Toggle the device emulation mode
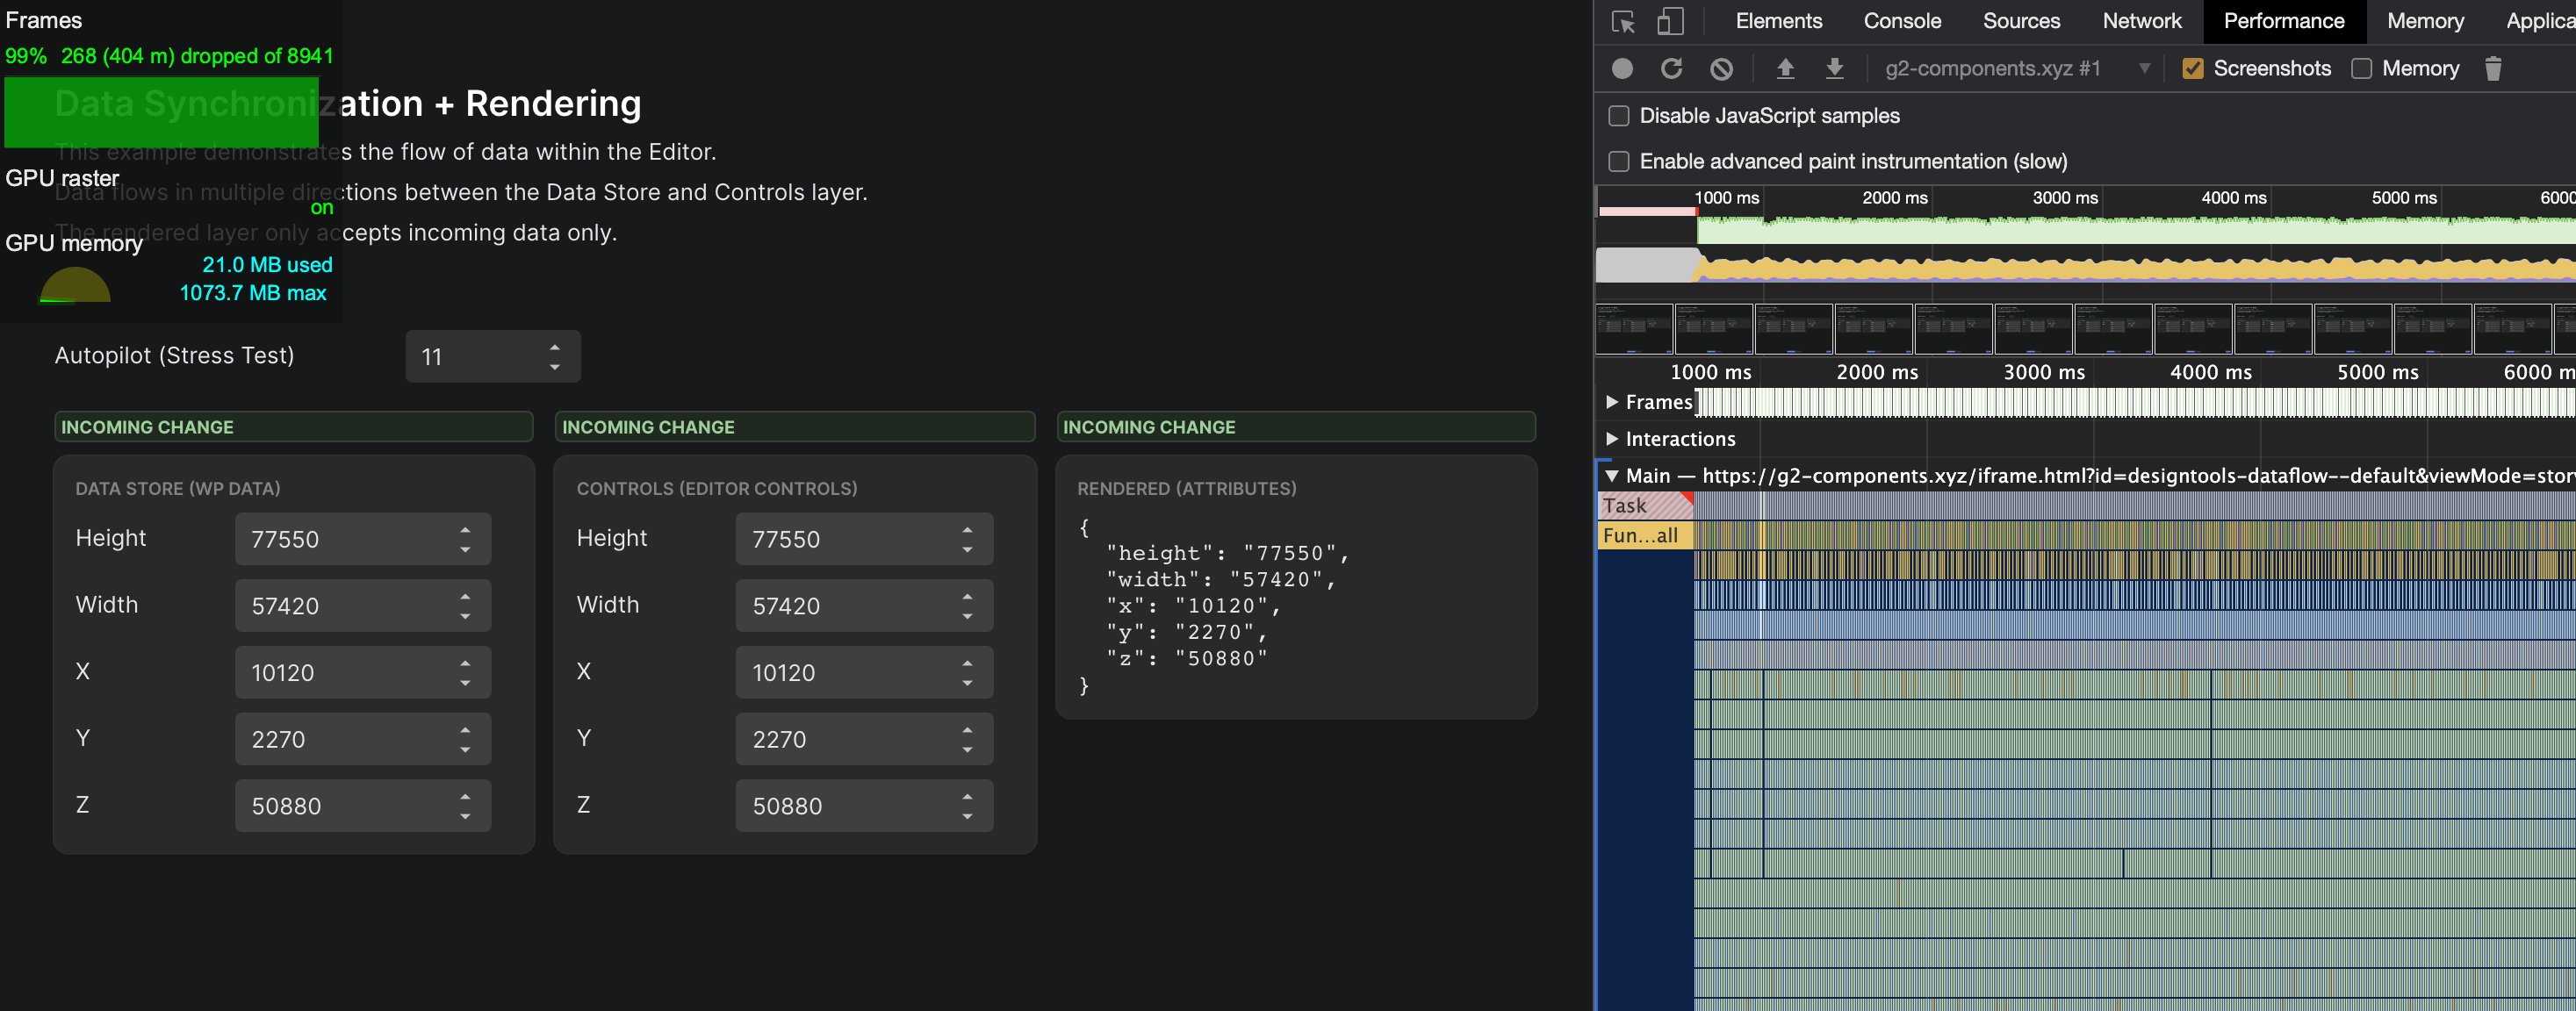This screenshot has height=1011, width=2576. pos(1670,20)
